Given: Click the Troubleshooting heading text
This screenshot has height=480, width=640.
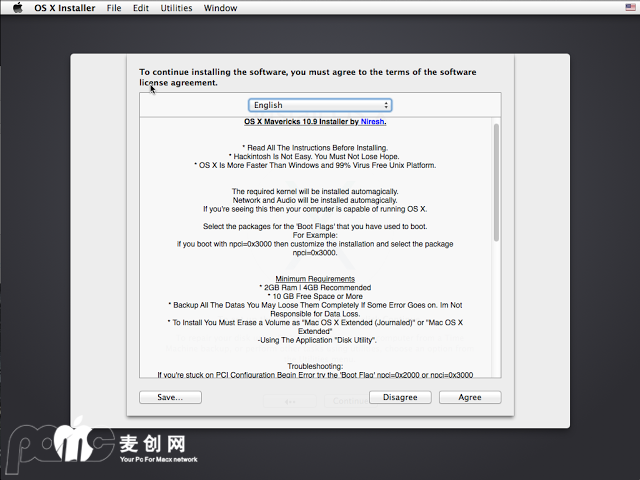Looking at the screenshot, I should pyautogui.click(x=315, y=365).
